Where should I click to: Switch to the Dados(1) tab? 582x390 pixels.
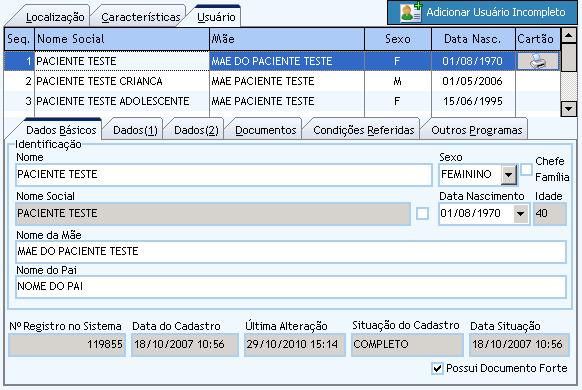pos(135,130)
